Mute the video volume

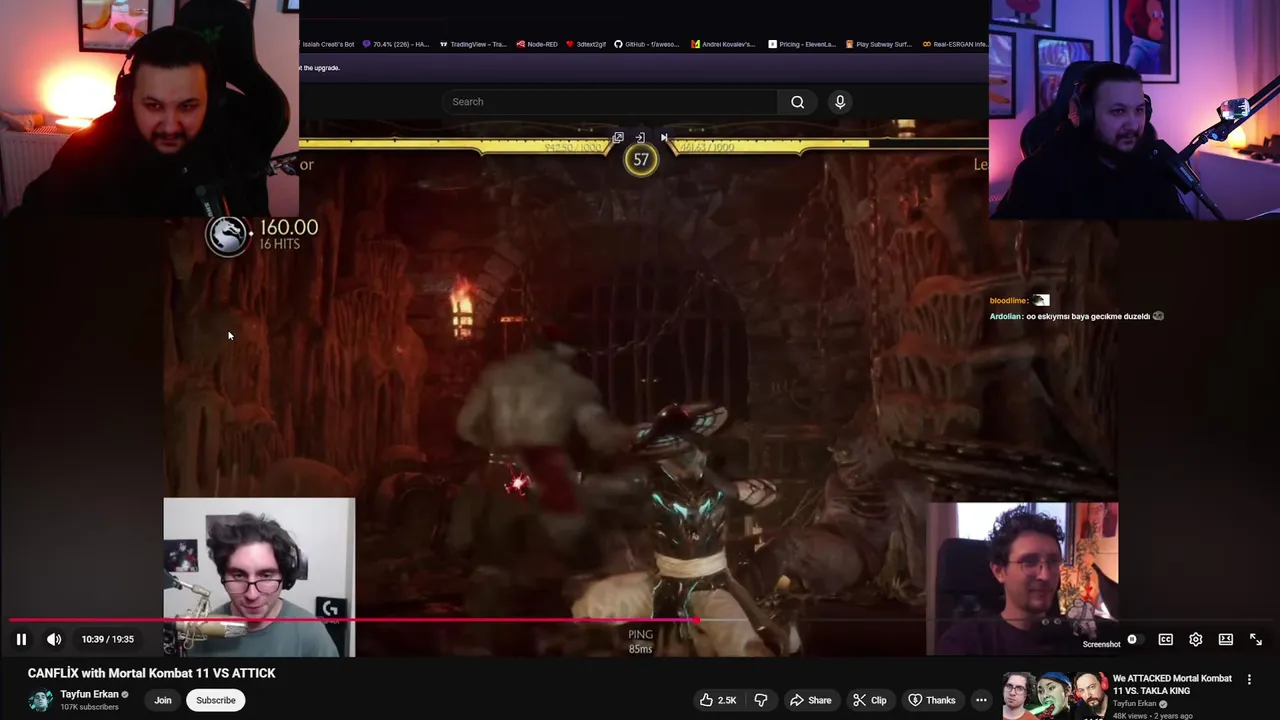[x=54, y=639]
